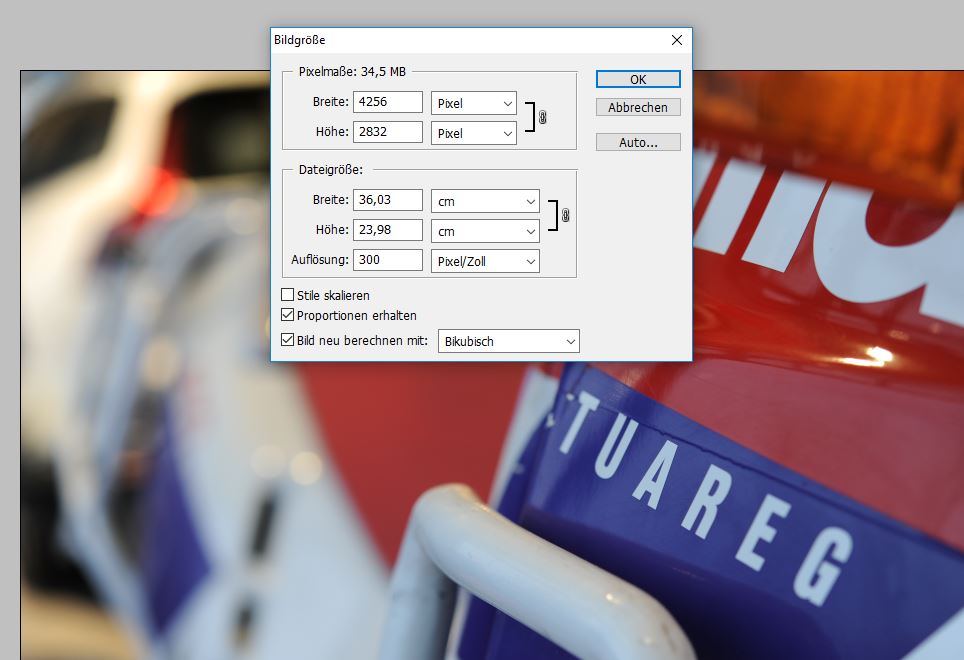Click the document Breite field showing 36,03

pos(387,200)
